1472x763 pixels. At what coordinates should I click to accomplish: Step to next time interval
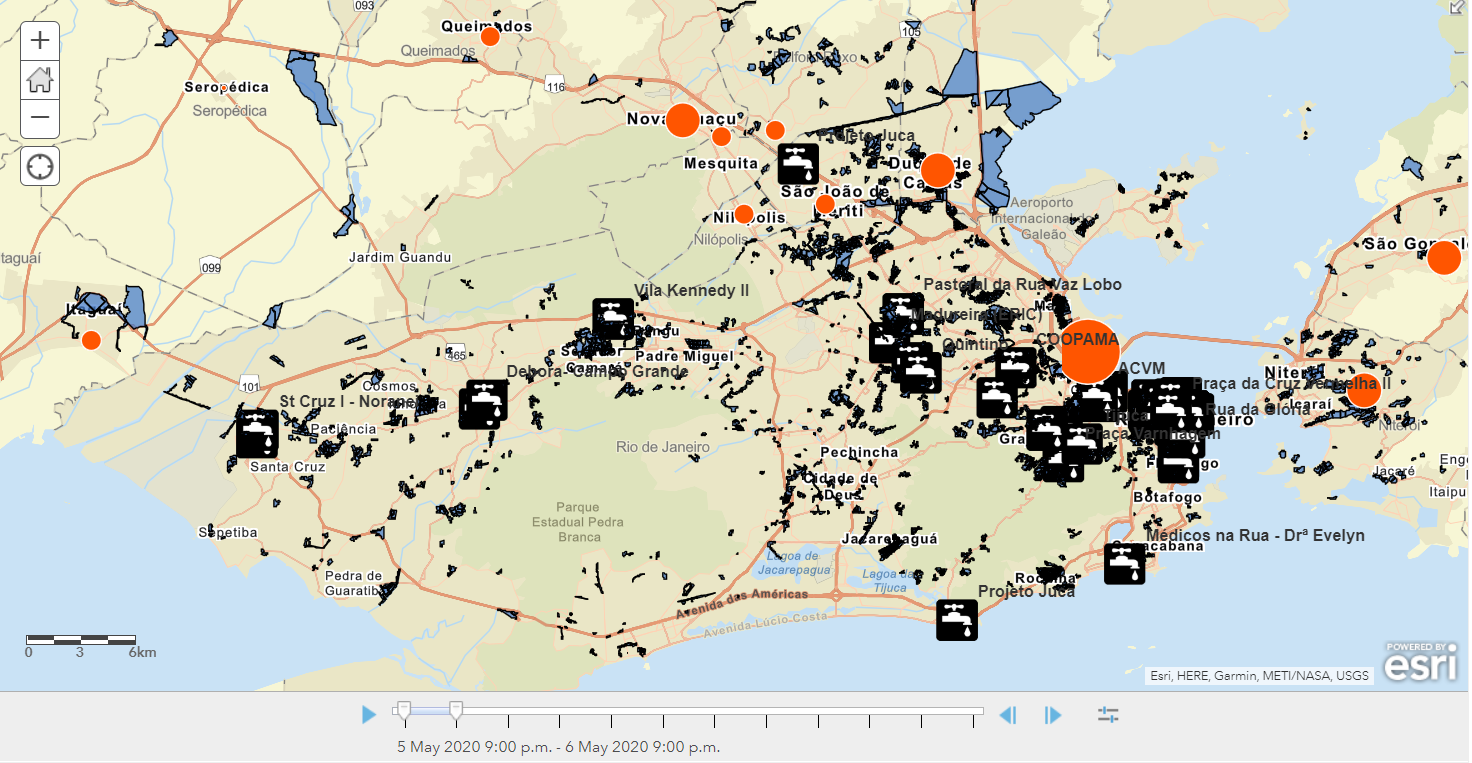point(1053,715)
